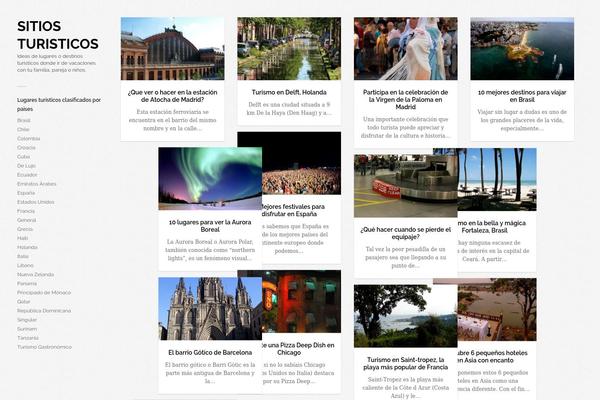Open the De Lujo category
This screenshot has height=400, width=600.
click(26, 166)
